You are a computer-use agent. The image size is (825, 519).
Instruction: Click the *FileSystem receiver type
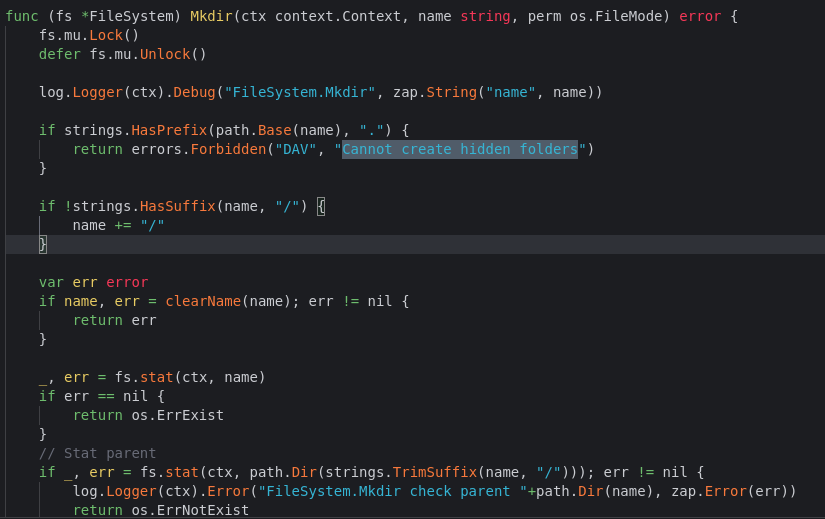tap(127, 16)
